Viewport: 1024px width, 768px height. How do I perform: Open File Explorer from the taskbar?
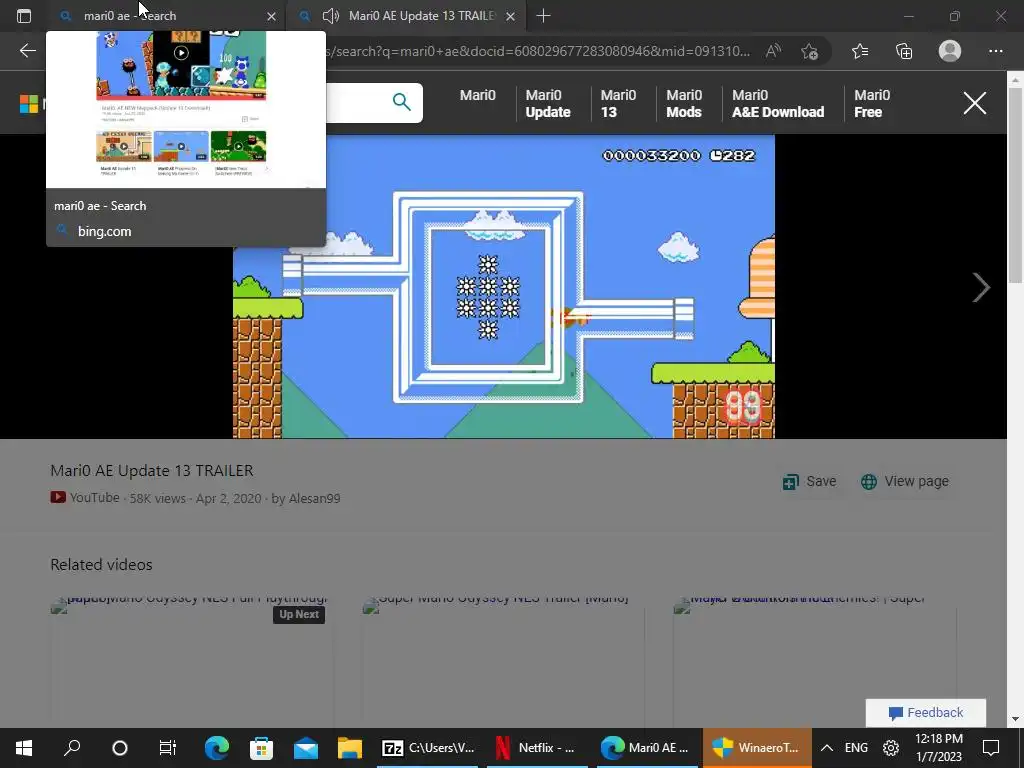(x=349, y=748)
